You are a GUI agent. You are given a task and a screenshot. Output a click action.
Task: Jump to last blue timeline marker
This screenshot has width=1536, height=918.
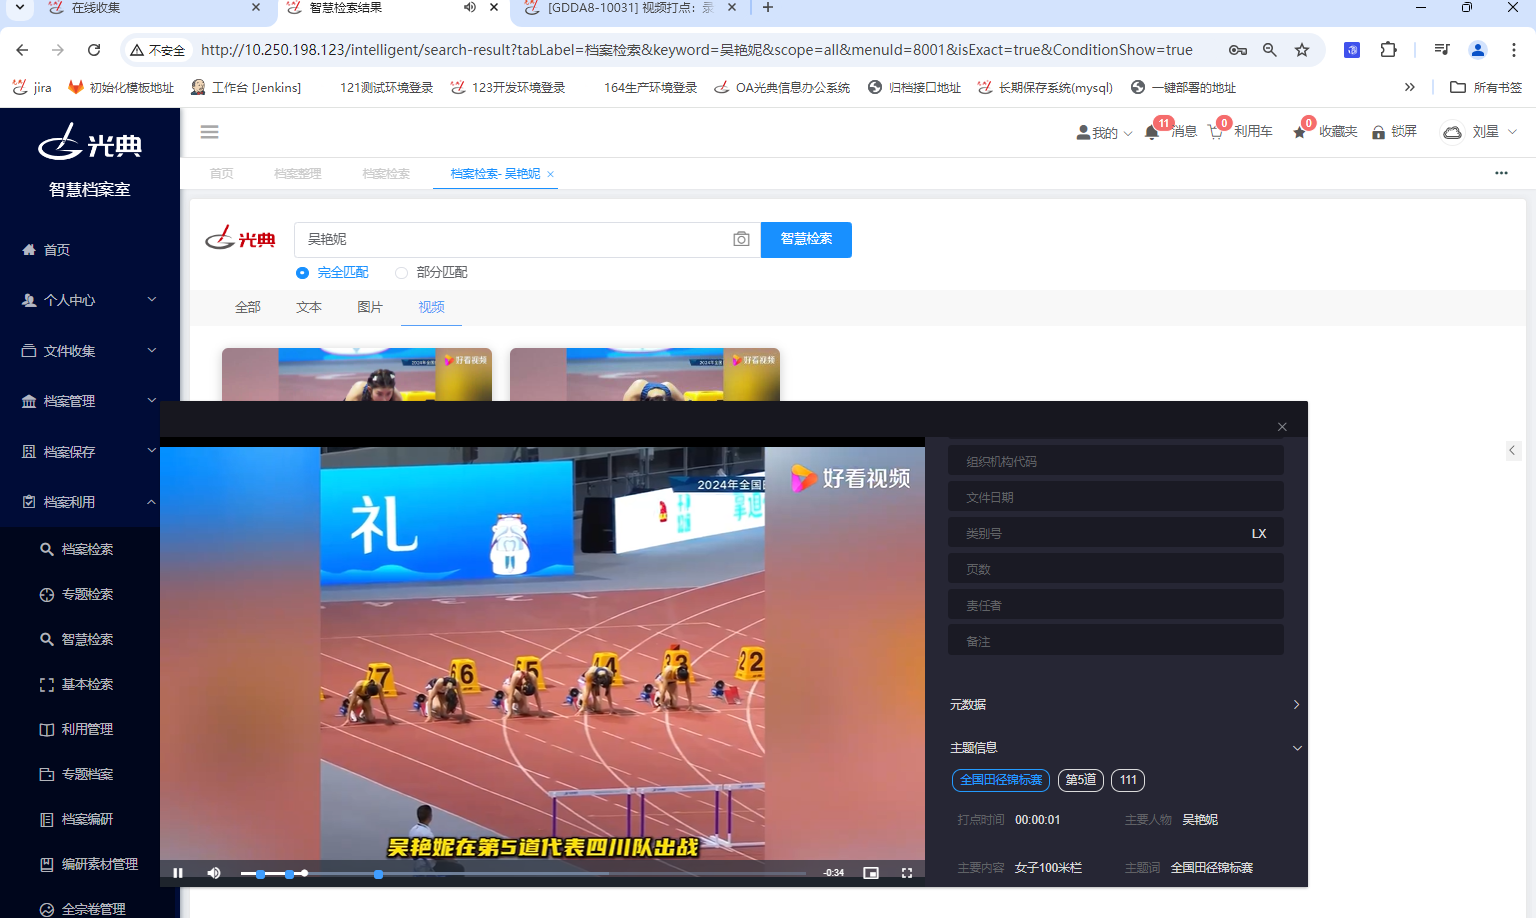click(378, 874)
